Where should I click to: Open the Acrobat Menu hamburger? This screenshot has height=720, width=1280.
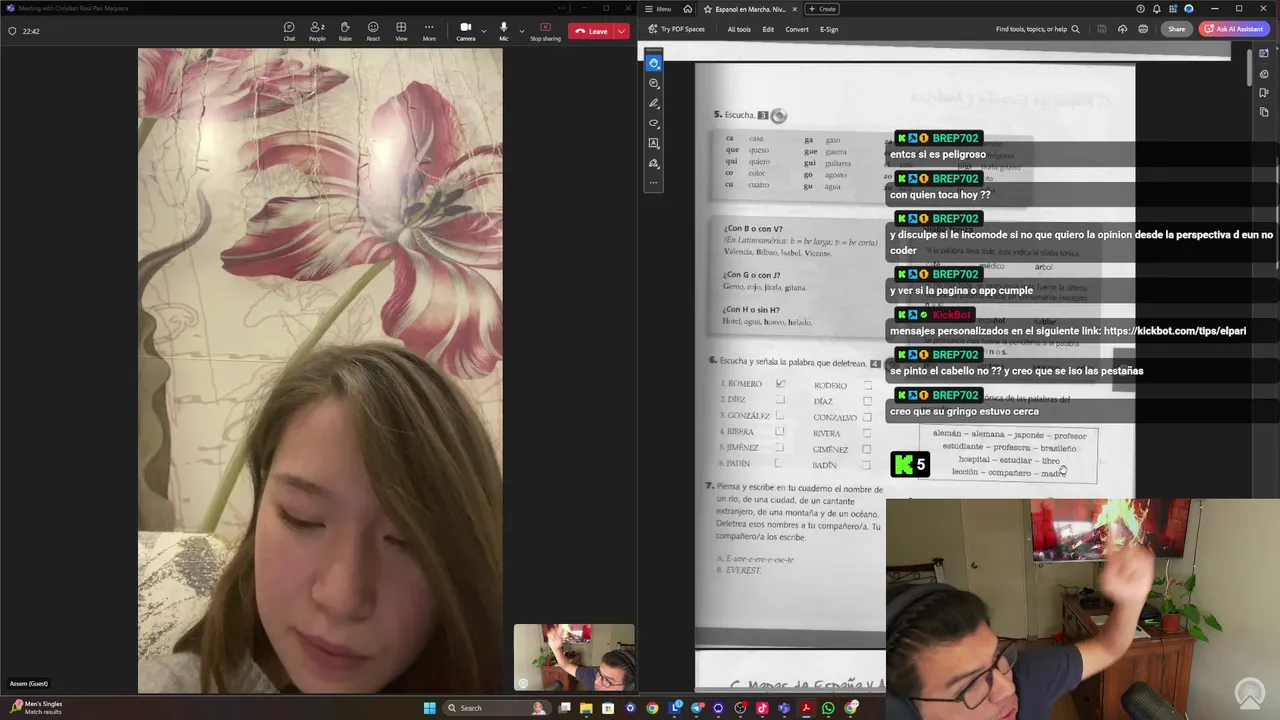coord(659,9)
